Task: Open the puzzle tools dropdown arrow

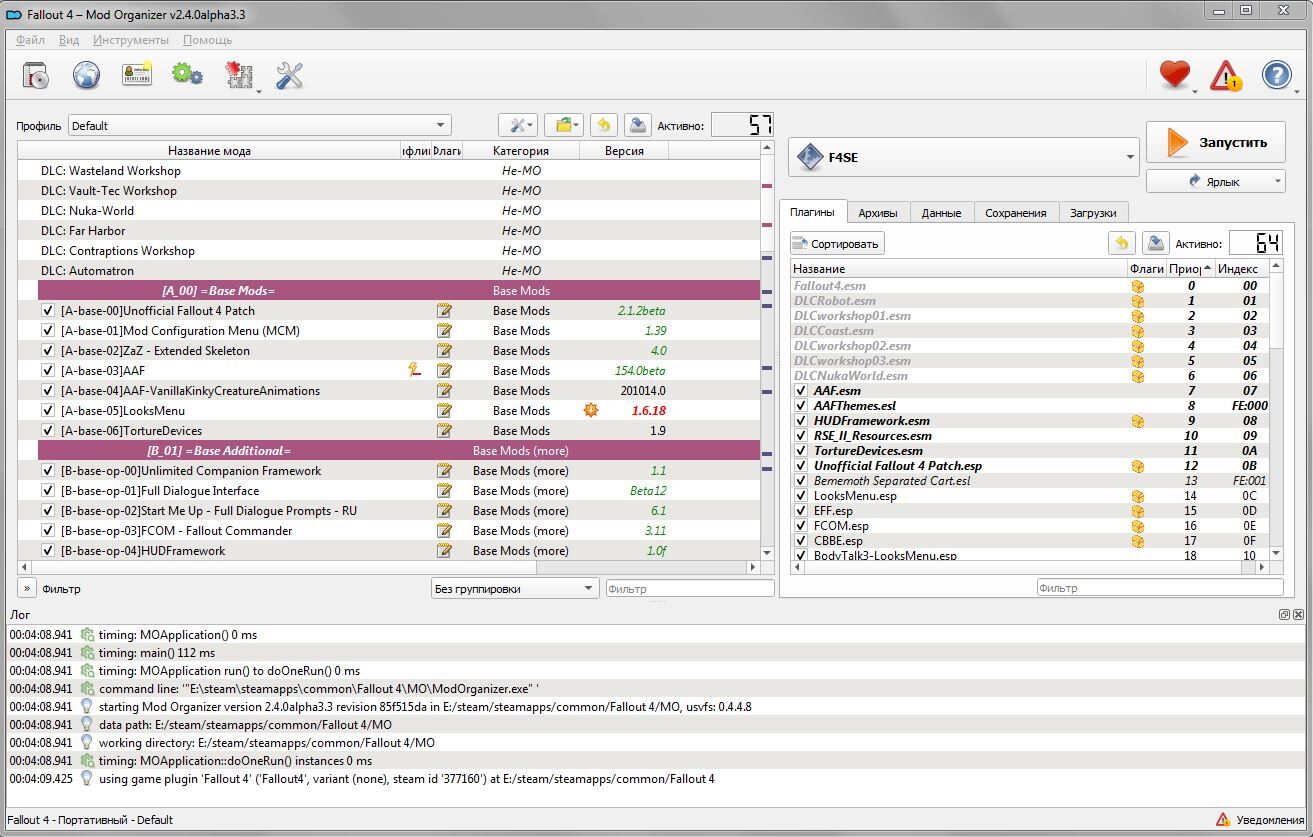Action: point(258,92)
